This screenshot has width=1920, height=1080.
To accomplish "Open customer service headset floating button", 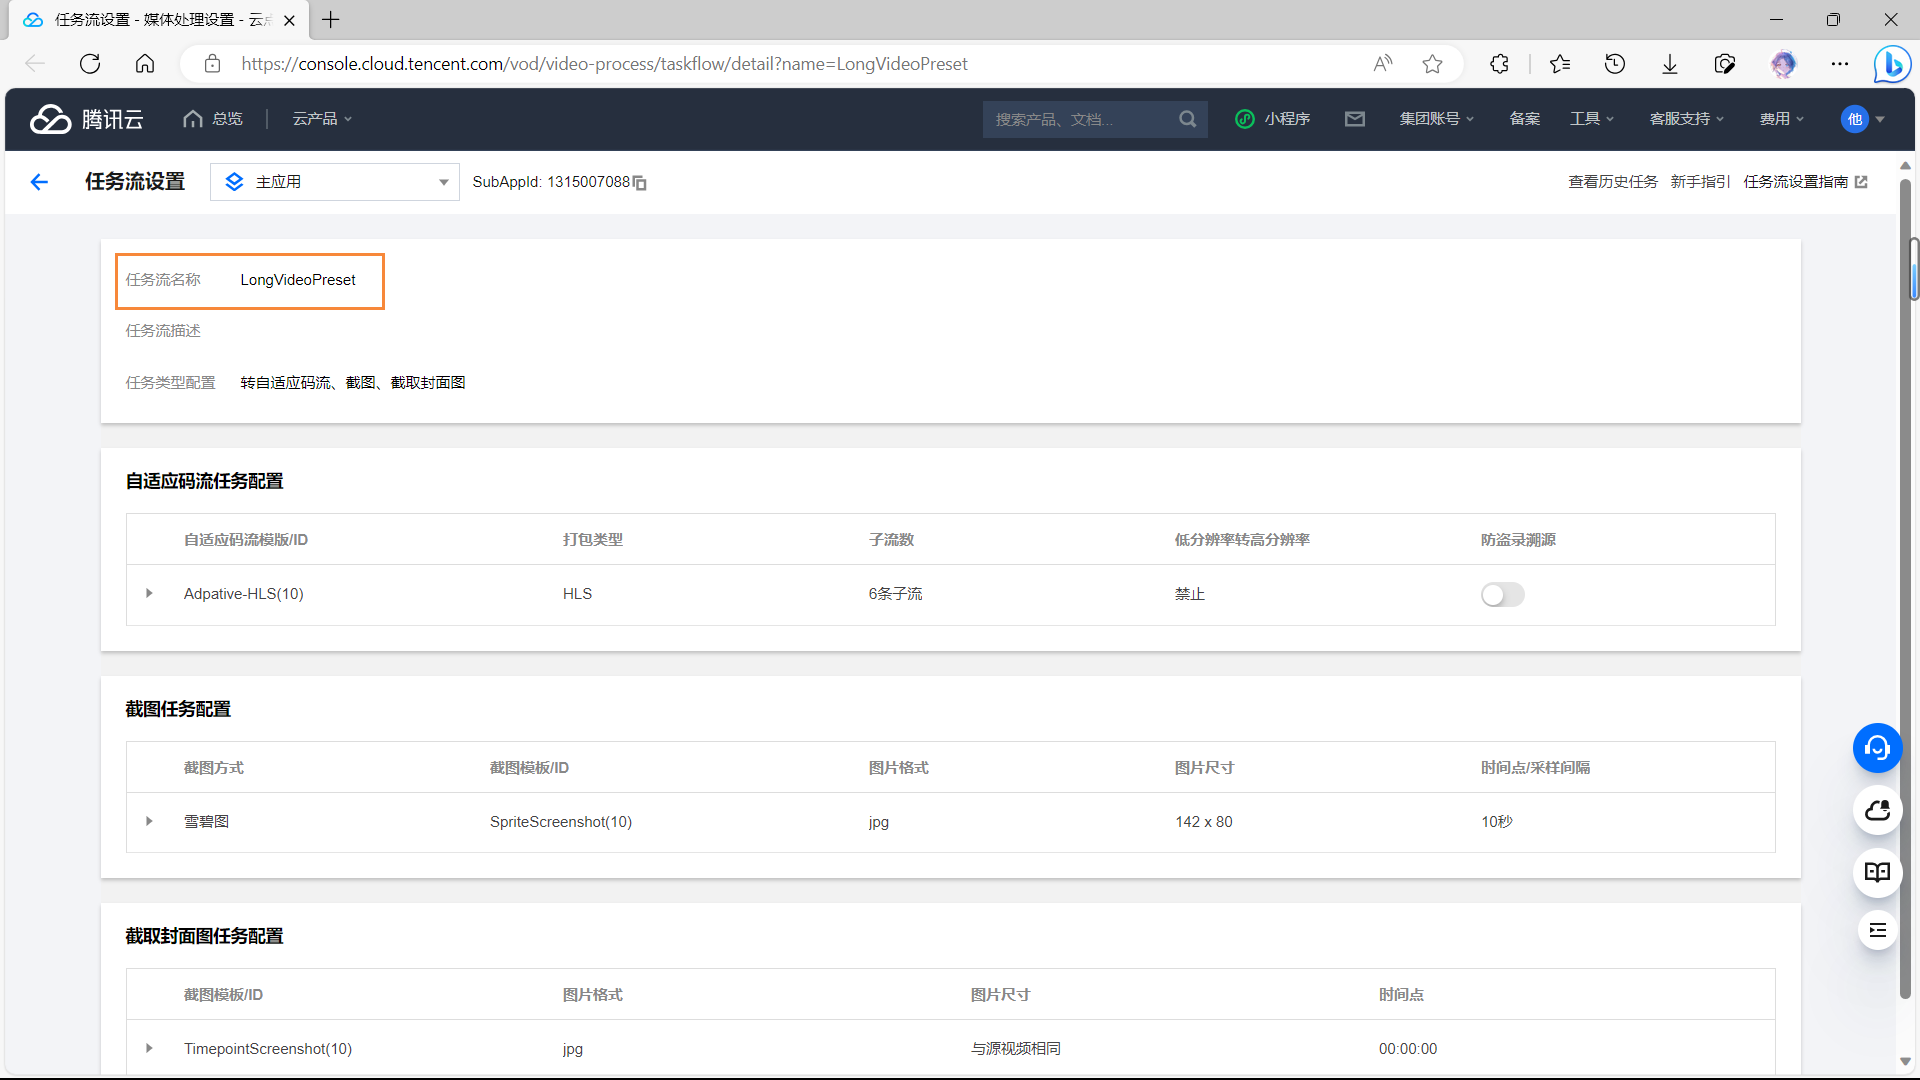I will tap(1877, 748).
